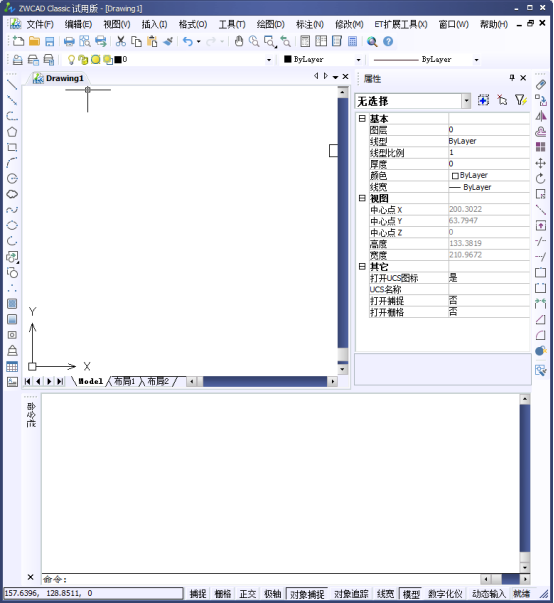Select the Circle drawing tool
The width and height of the screenshot is (554, 603).
(x=12, y=178)
